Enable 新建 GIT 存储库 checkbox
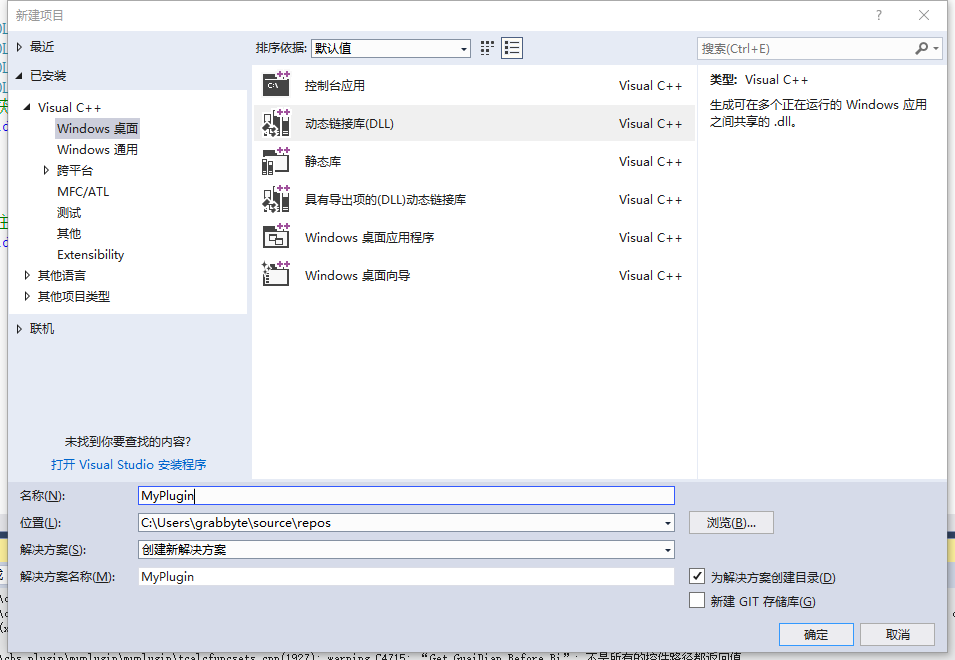Screen dimensions: 955x660 click(697, 600)
